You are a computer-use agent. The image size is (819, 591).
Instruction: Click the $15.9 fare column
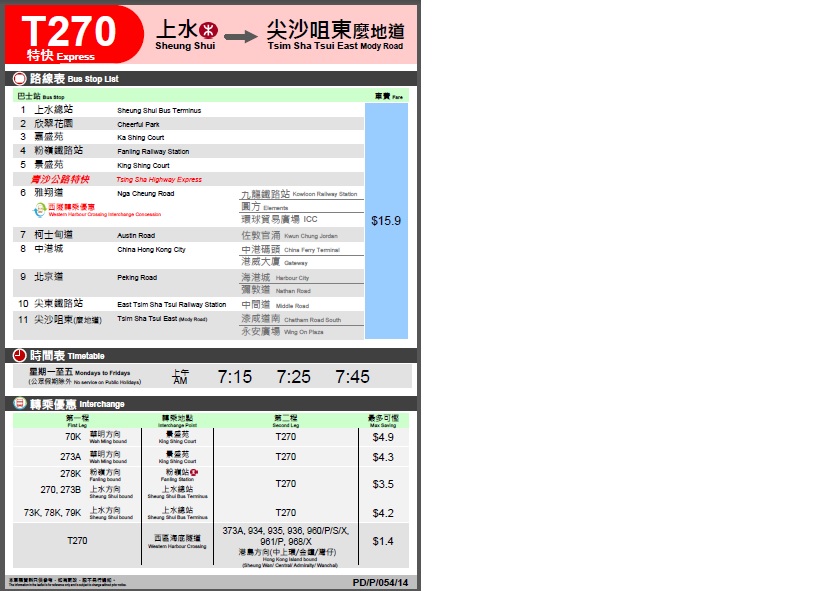point(386,220)
